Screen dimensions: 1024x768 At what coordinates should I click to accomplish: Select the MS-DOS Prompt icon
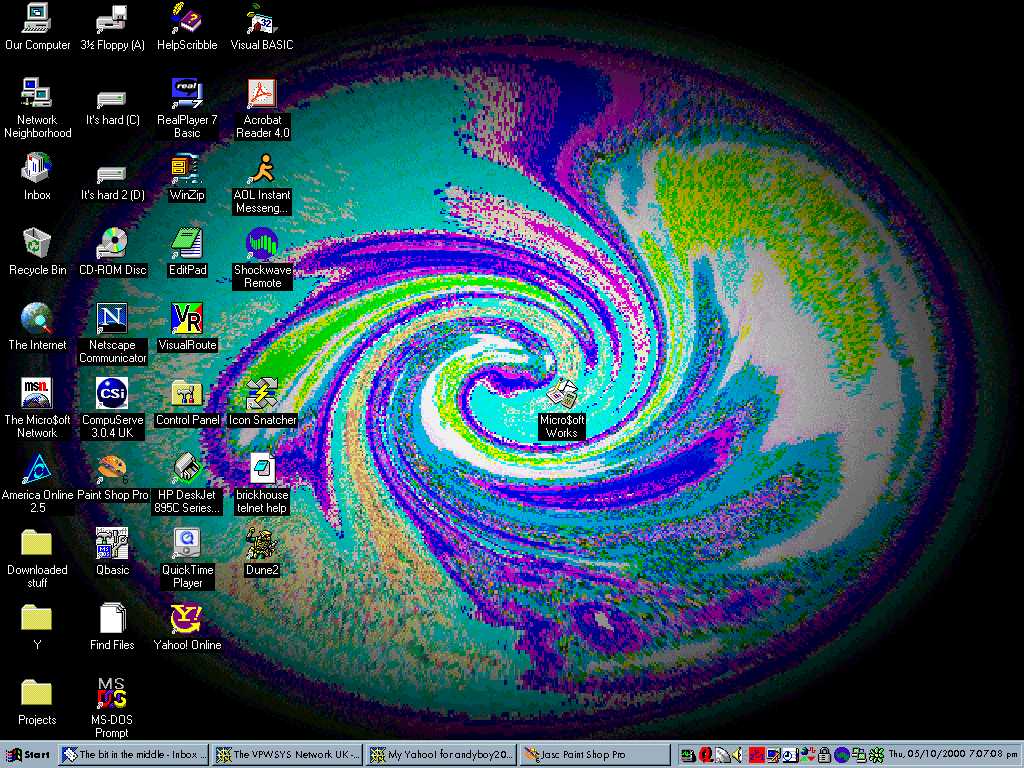pos(112,694)
